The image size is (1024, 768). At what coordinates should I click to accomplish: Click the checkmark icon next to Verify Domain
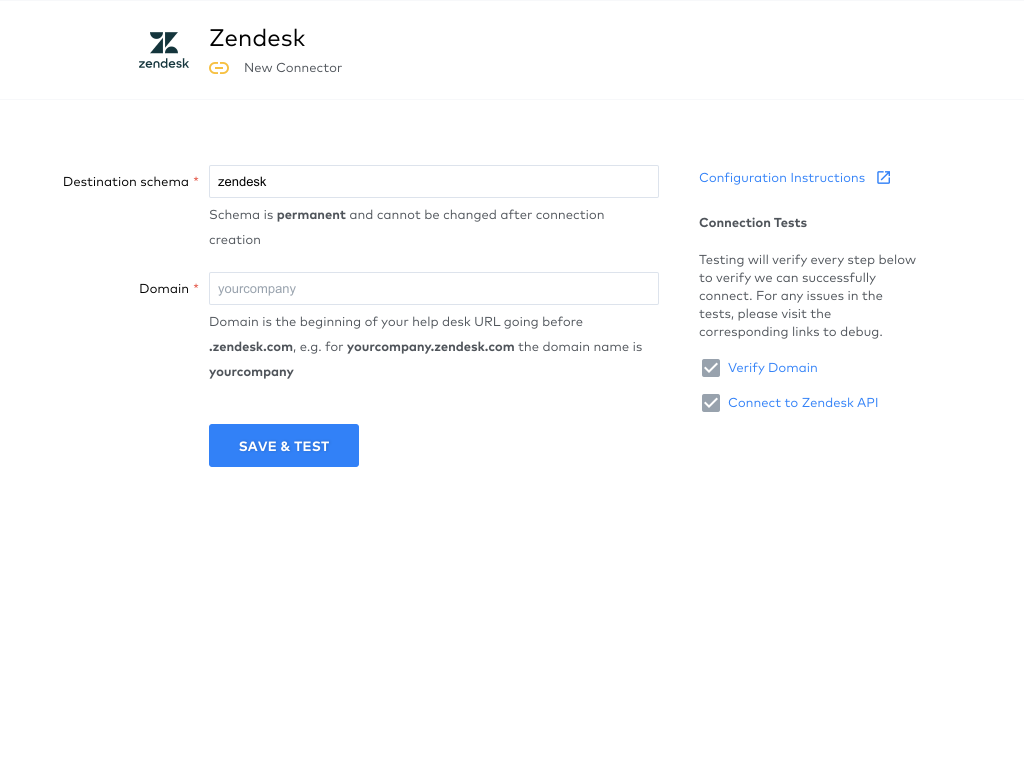pyautogui.click(x=710, y=368)
